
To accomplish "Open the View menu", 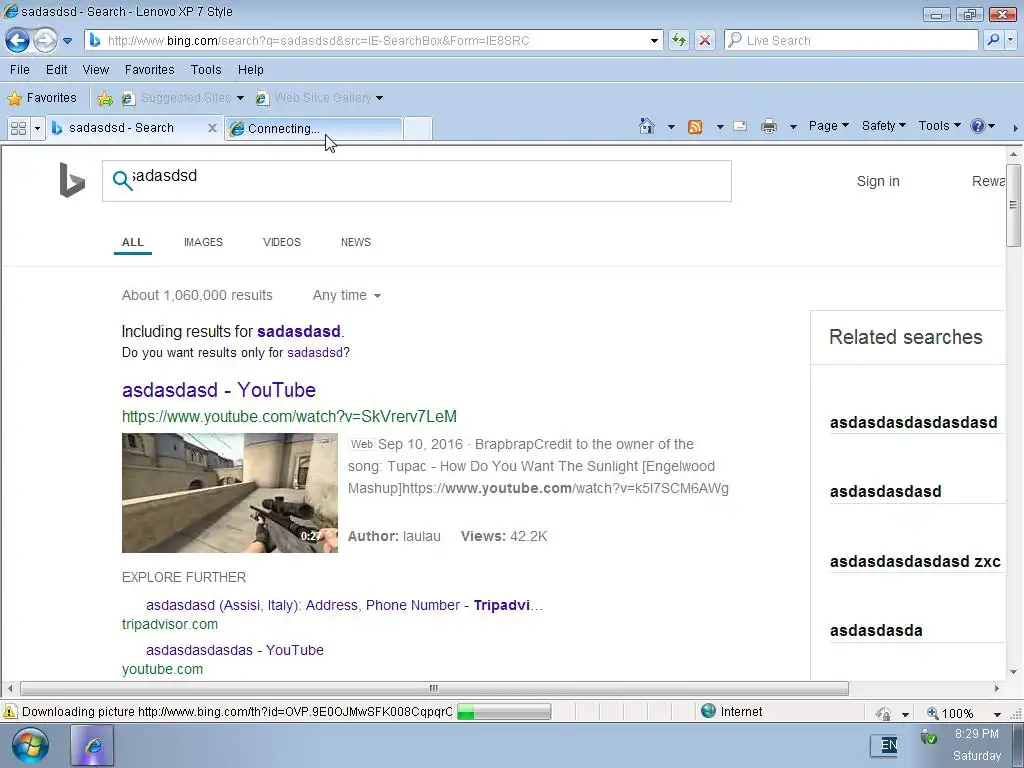I will [95, 70].
